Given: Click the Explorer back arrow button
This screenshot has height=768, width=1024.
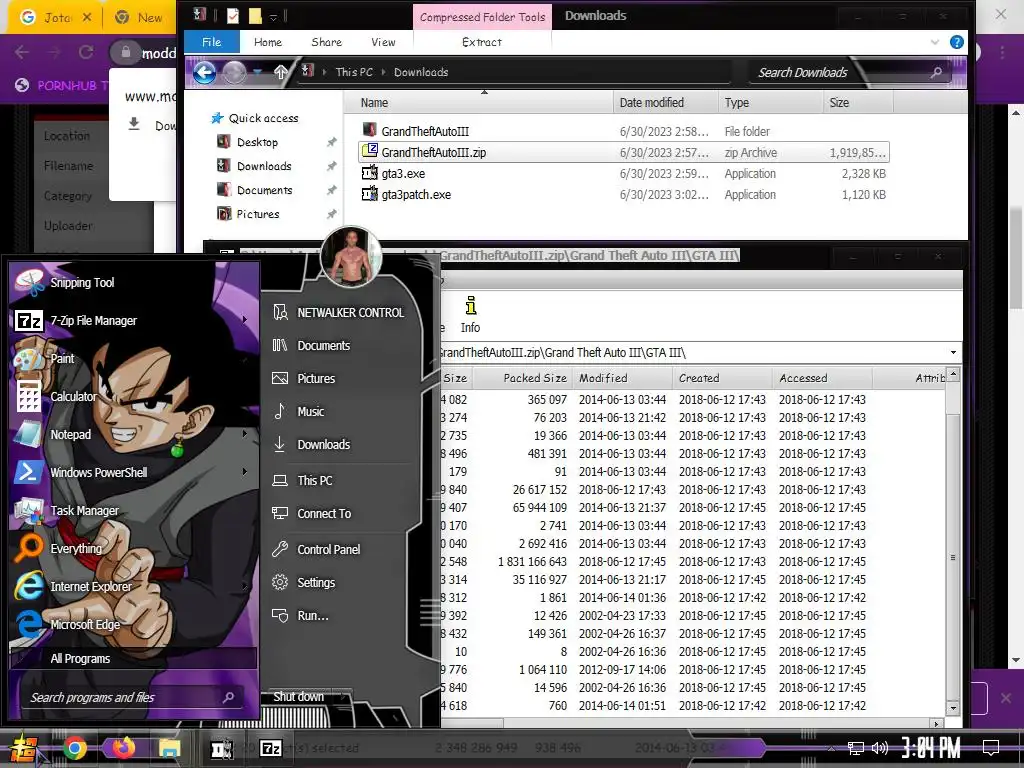Looking at the screenshot, I should click(204, 72).
